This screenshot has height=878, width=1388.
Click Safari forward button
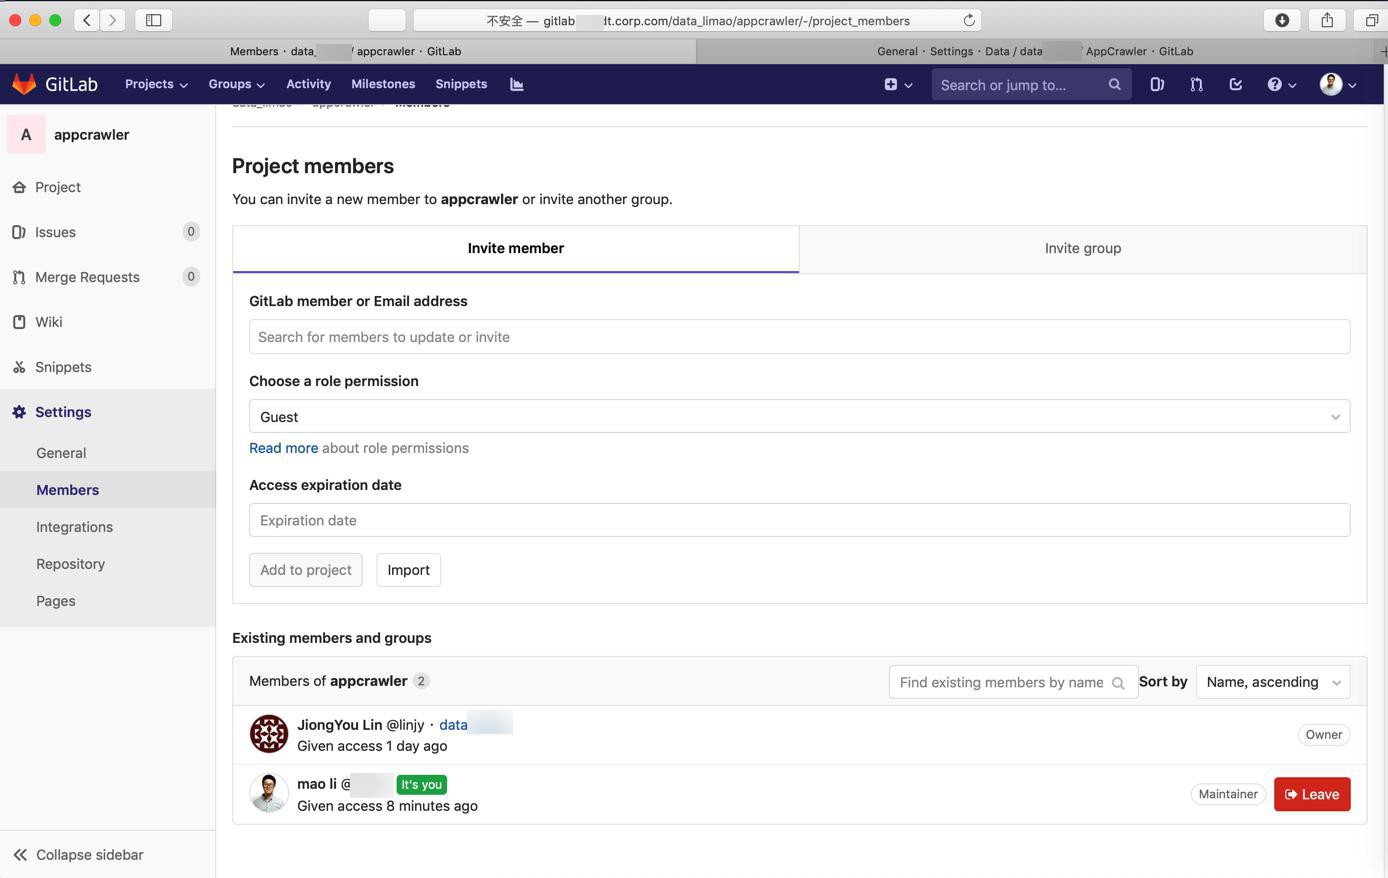point(113,20)
